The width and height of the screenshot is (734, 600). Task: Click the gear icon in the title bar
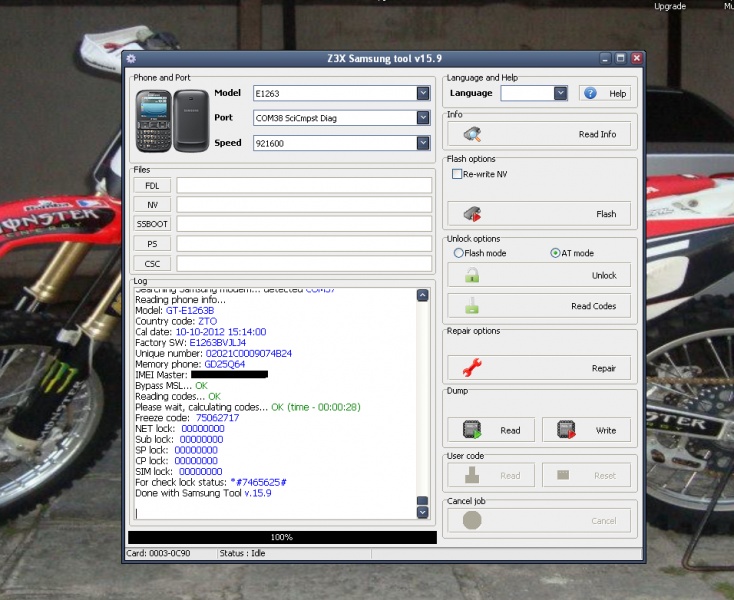tap(131, 59)
